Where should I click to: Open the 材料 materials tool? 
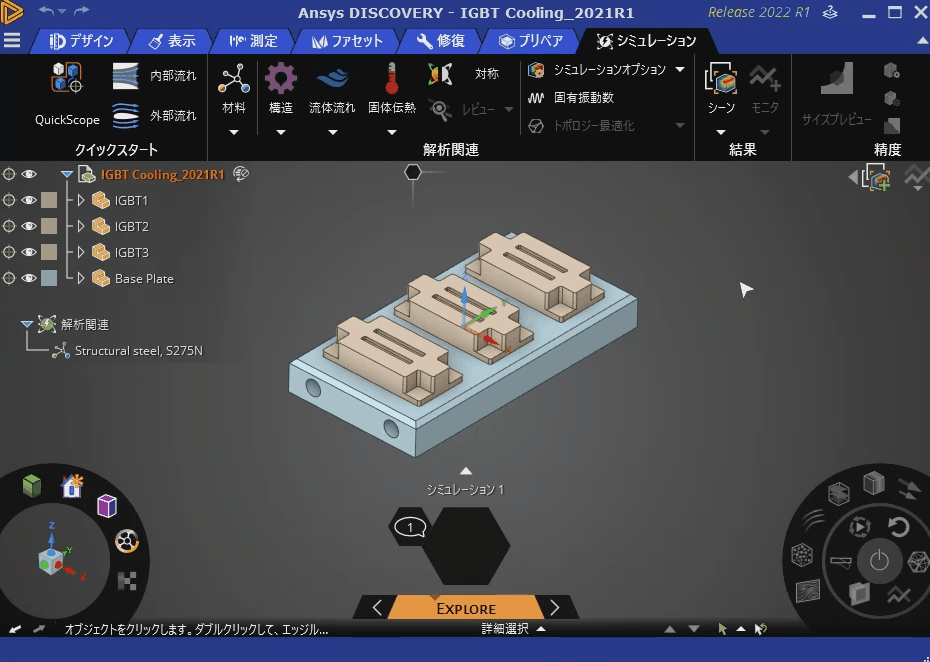[x=234, y=78]
